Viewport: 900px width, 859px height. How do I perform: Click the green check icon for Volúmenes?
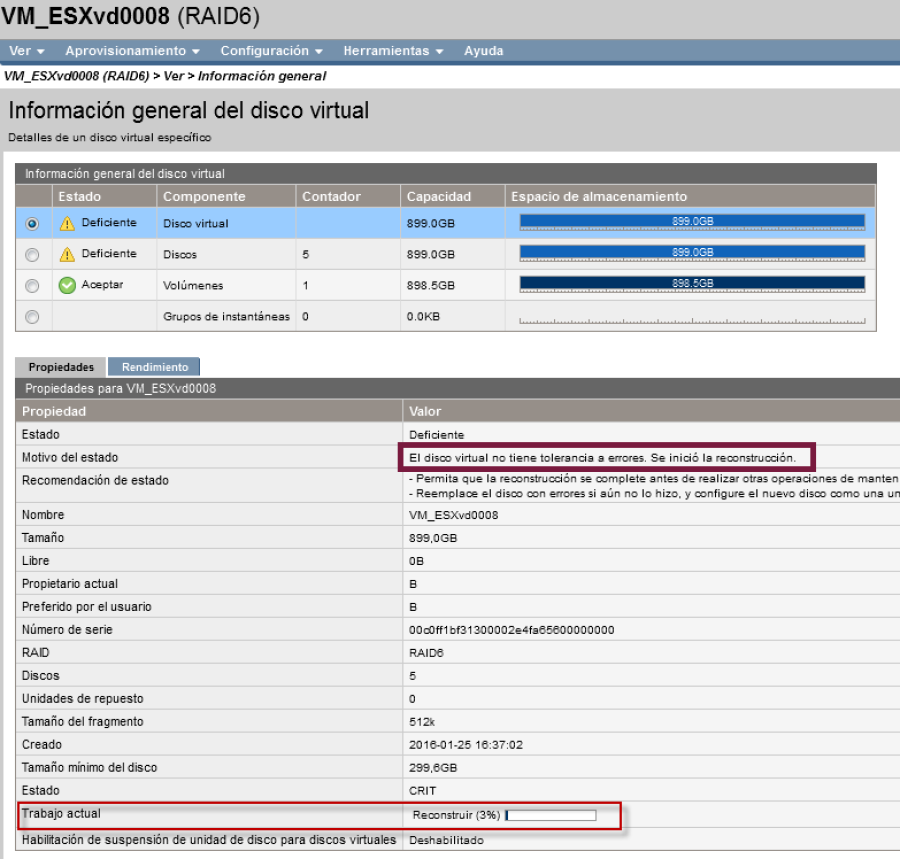click(x=68, y=285)
